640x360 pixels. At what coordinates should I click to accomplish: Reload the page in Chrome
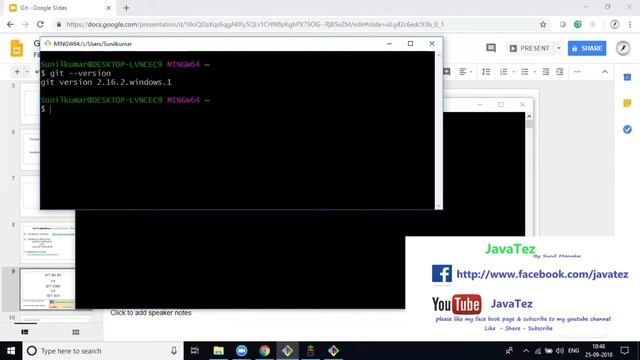tap(40, 24)
